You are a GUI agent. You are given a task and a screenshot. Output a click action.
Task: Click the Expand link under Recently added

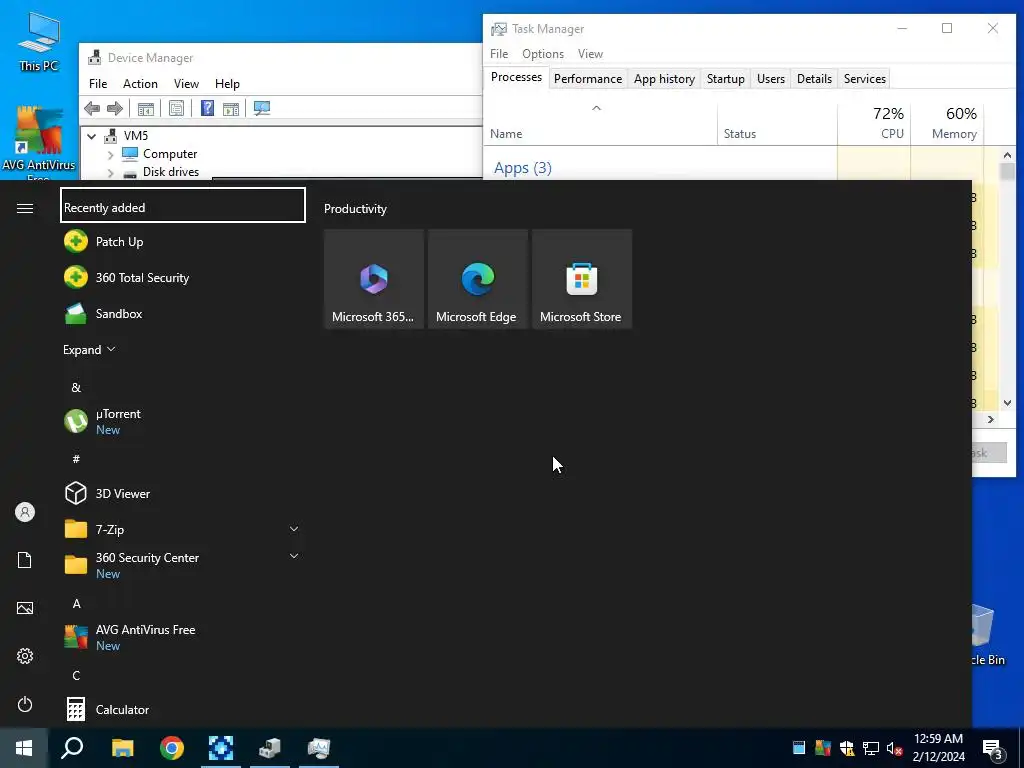pos(89,349)
